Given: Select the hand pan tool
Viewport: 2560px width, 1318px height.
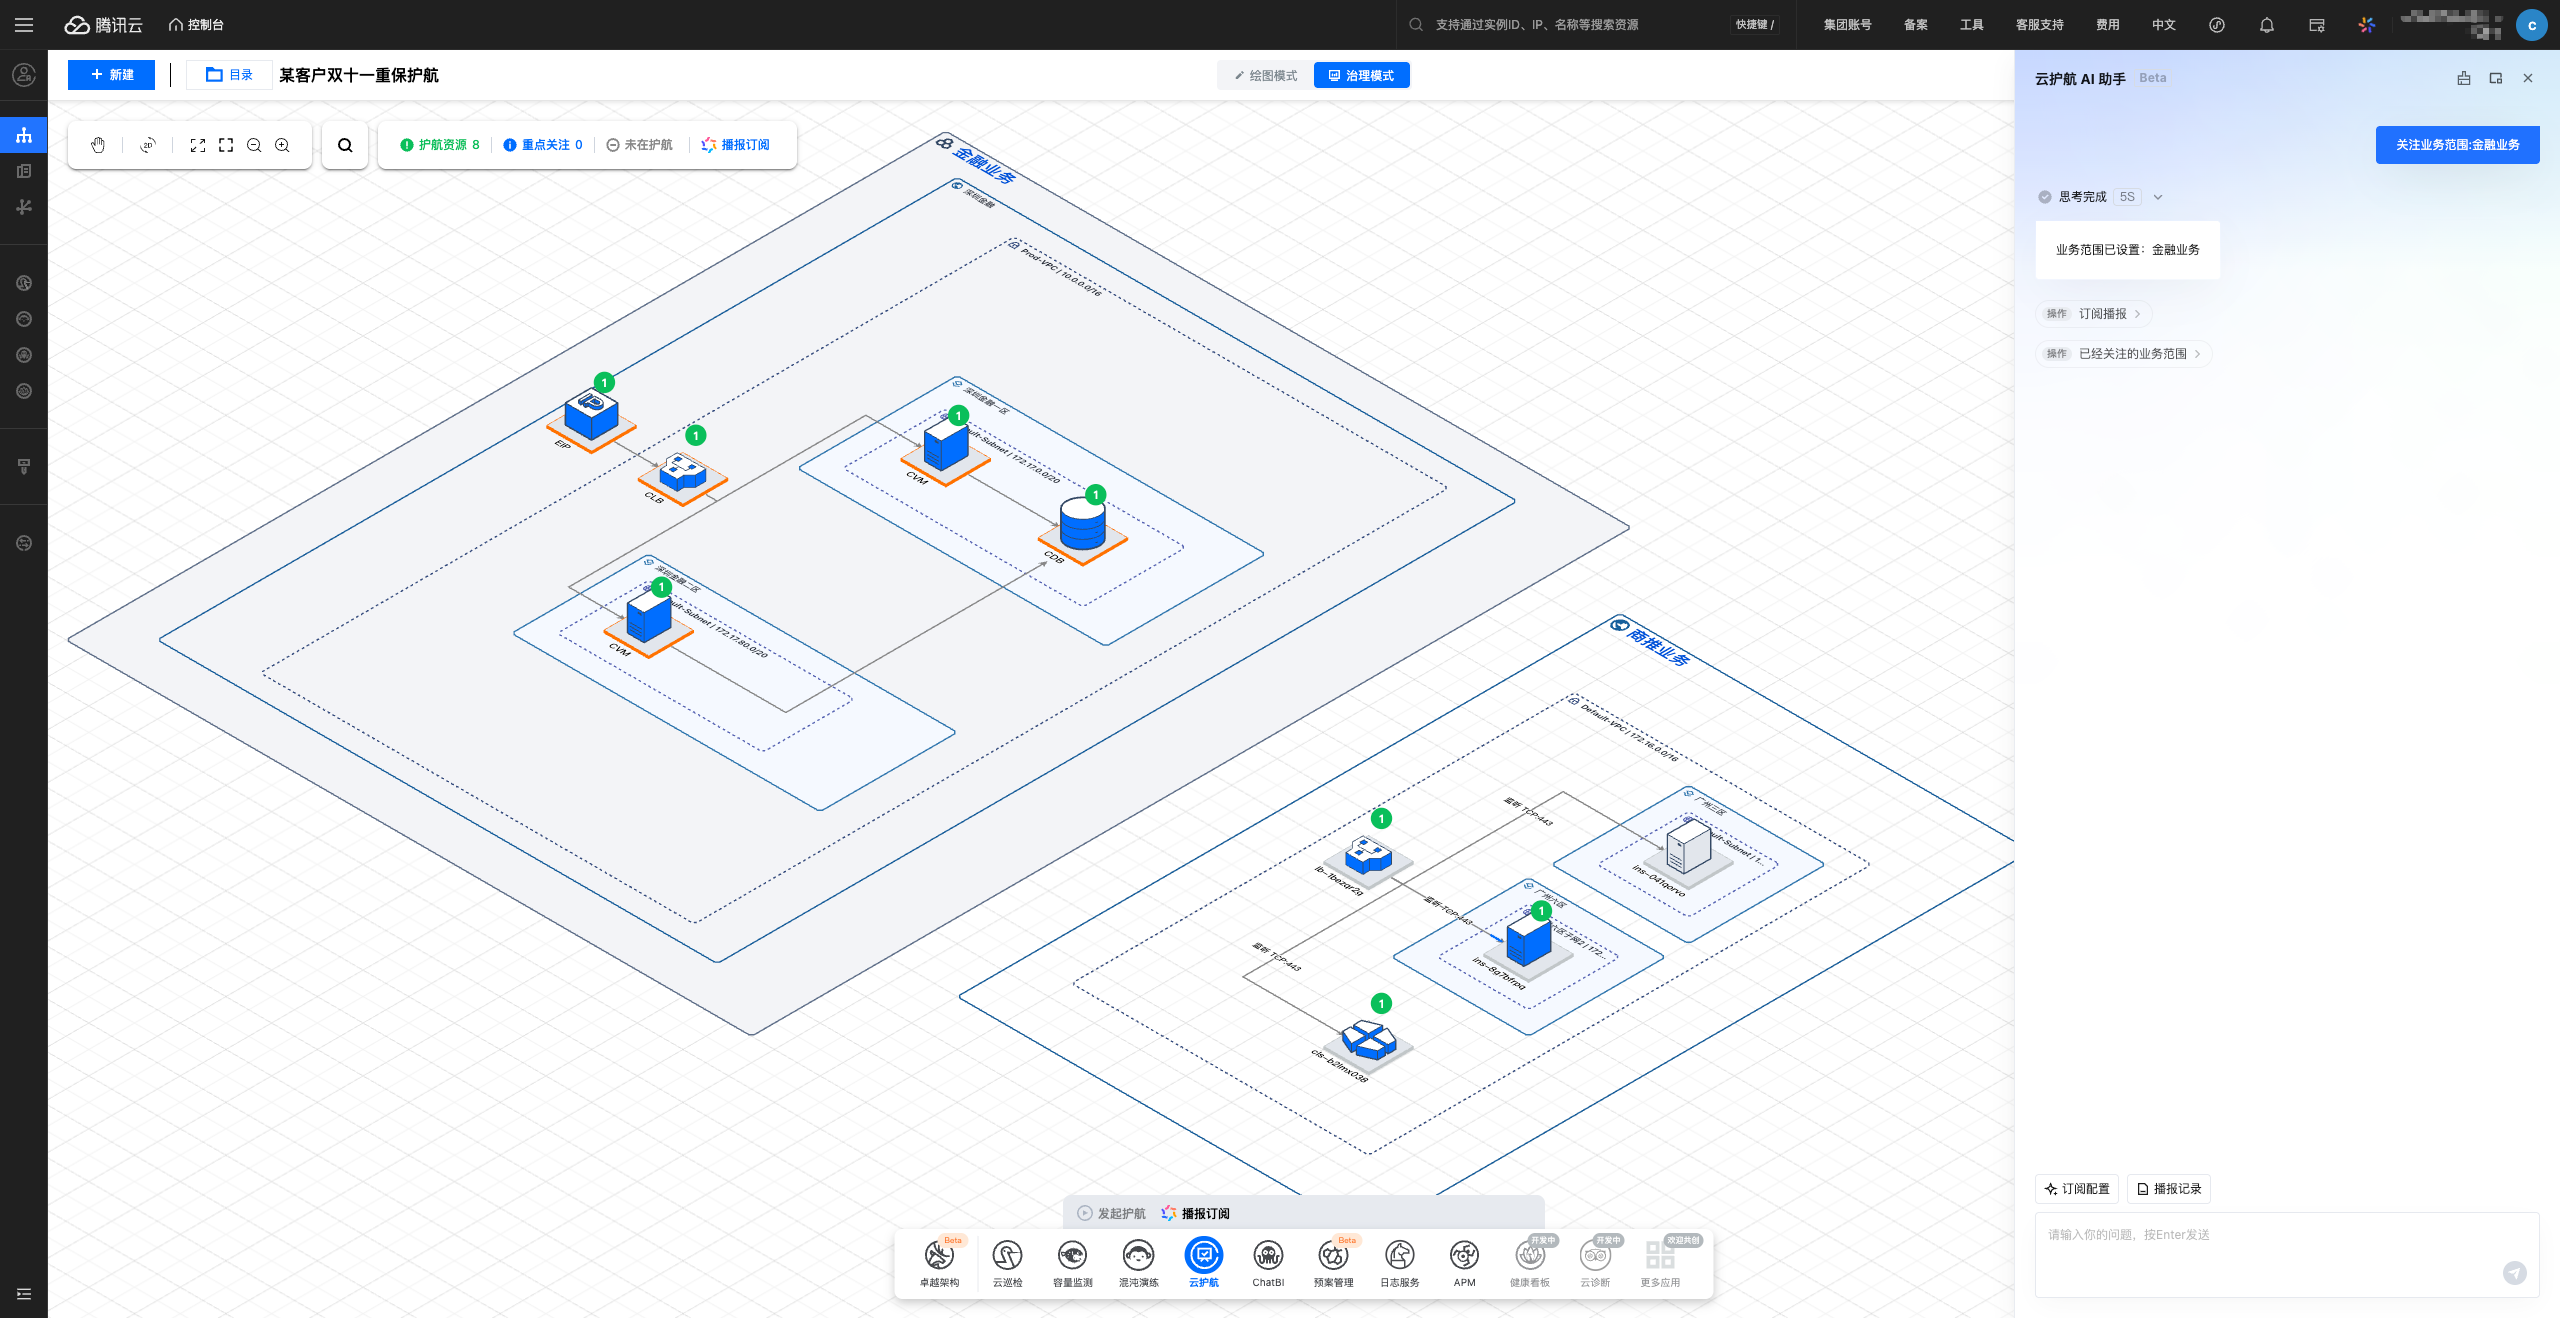Looking at the screenshot, I should pos(98,145).
